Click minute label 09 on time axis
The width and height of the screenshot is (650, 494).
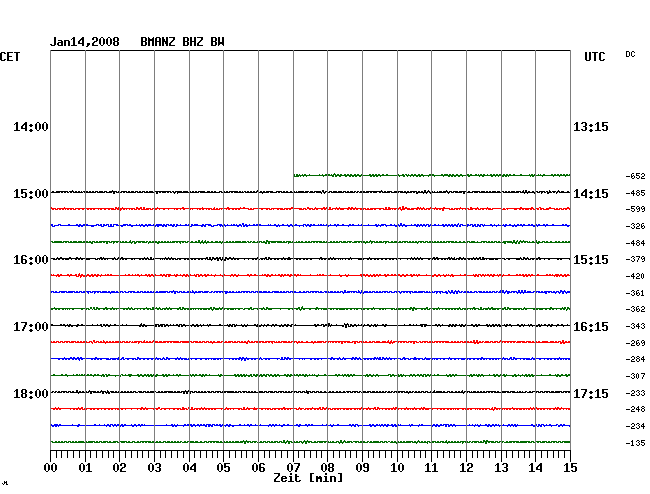tap(362, 468)
